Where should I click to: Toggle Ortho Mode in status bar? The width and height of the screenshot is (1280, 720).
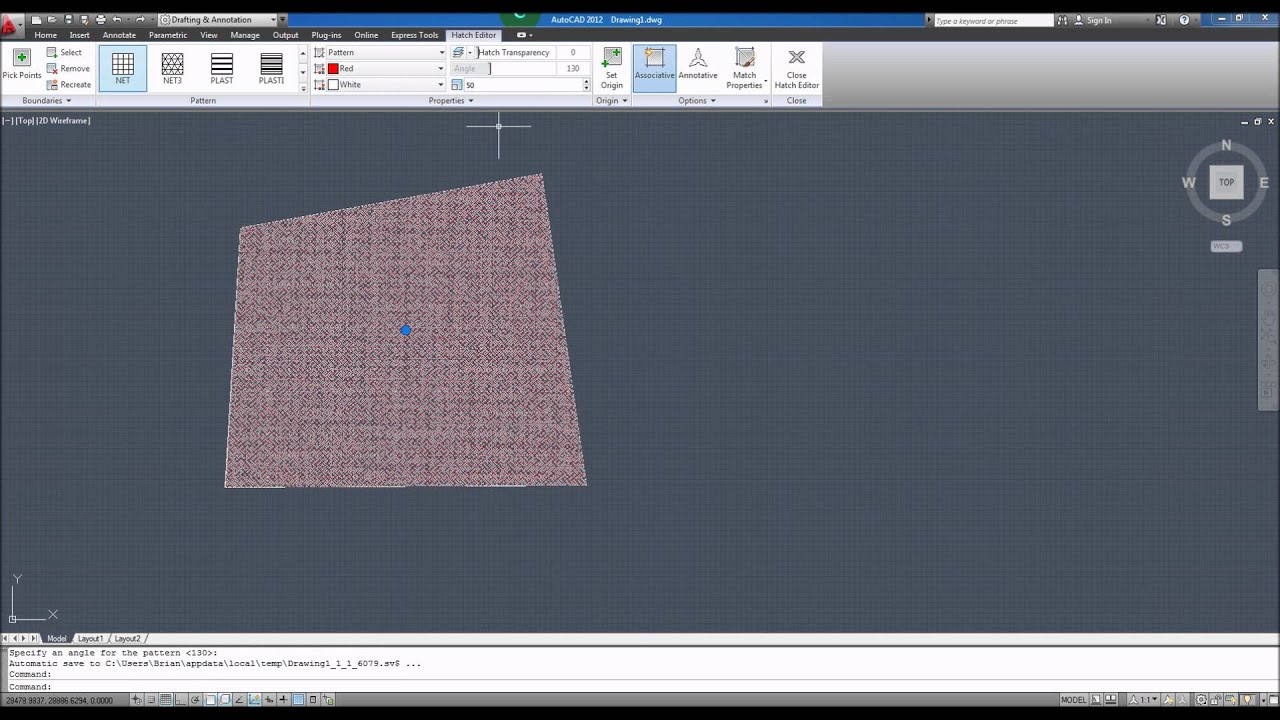(x=181, y=700)
